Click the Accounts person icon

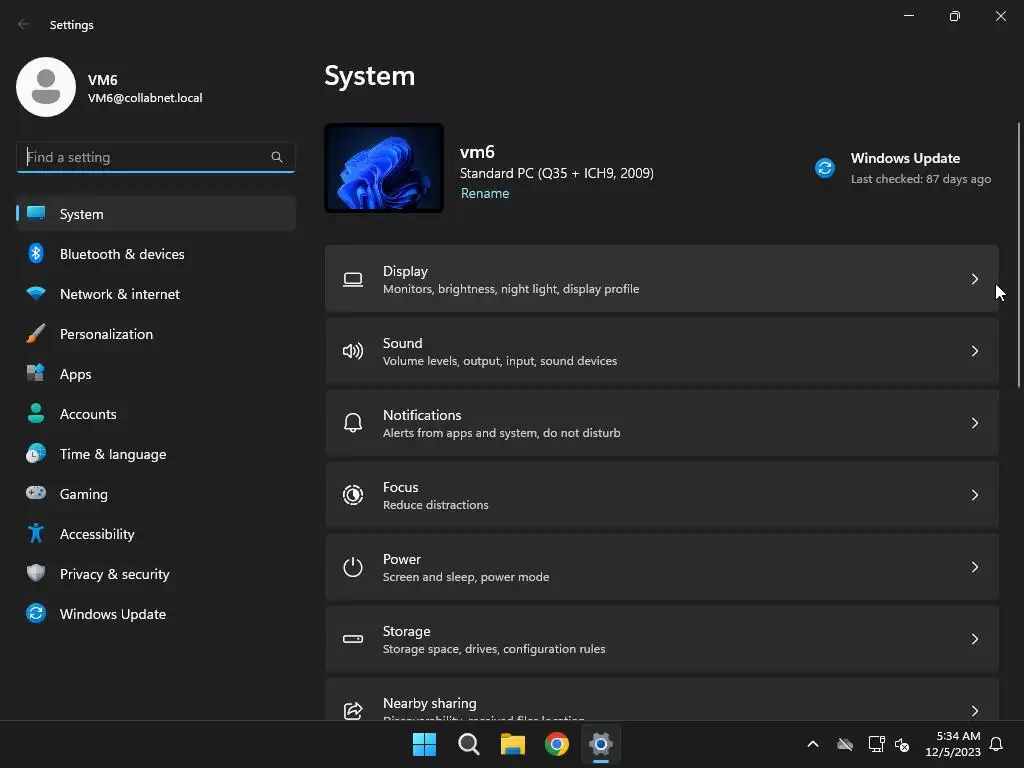[x=36, y=413]
